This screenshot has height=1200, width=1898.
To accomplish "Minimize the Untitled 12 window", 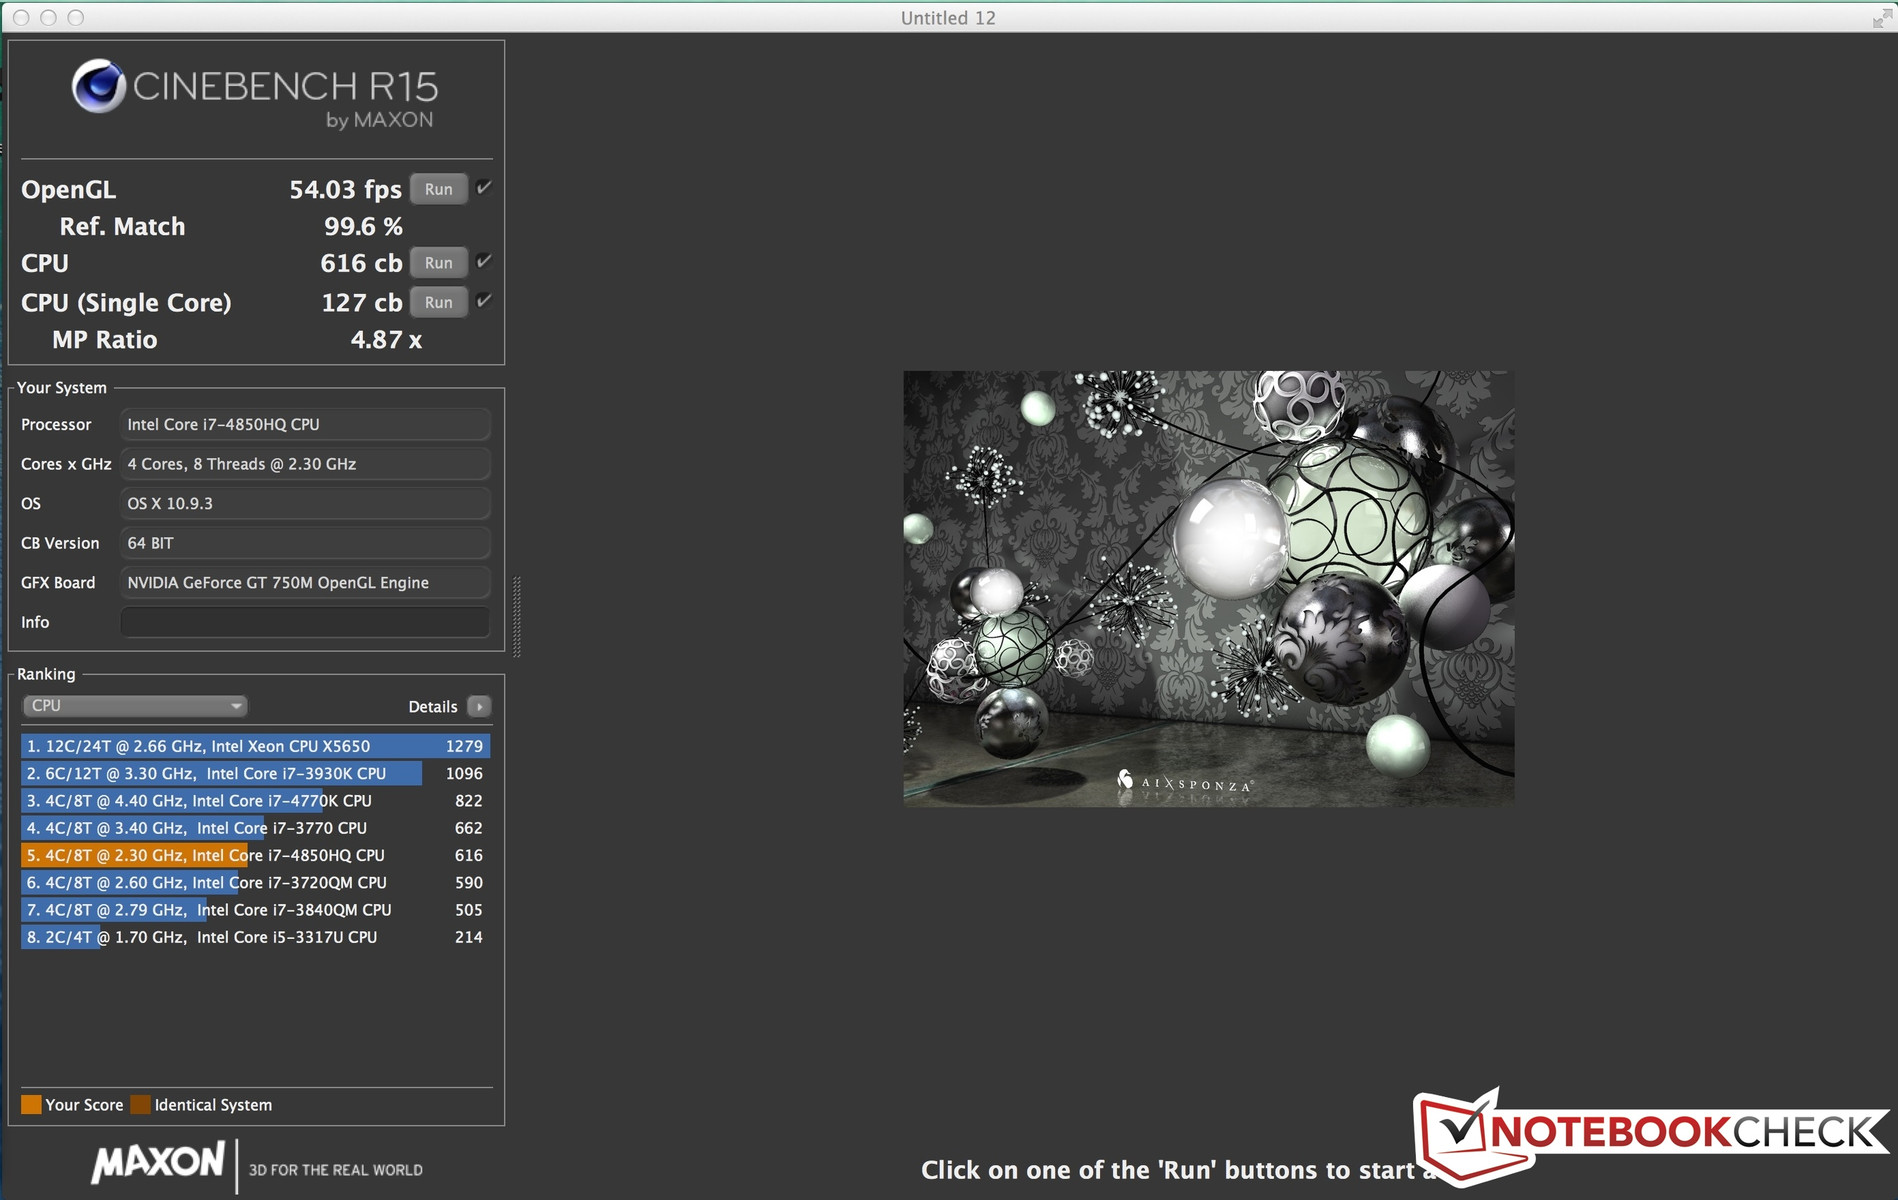I will coord(48,18).
